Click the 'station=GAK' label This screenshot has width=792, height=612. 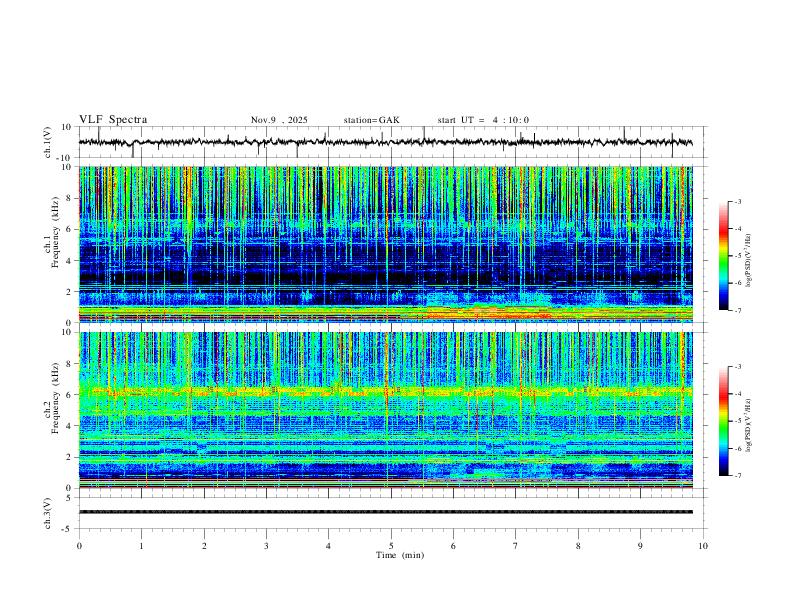click(x=371, y=120)
